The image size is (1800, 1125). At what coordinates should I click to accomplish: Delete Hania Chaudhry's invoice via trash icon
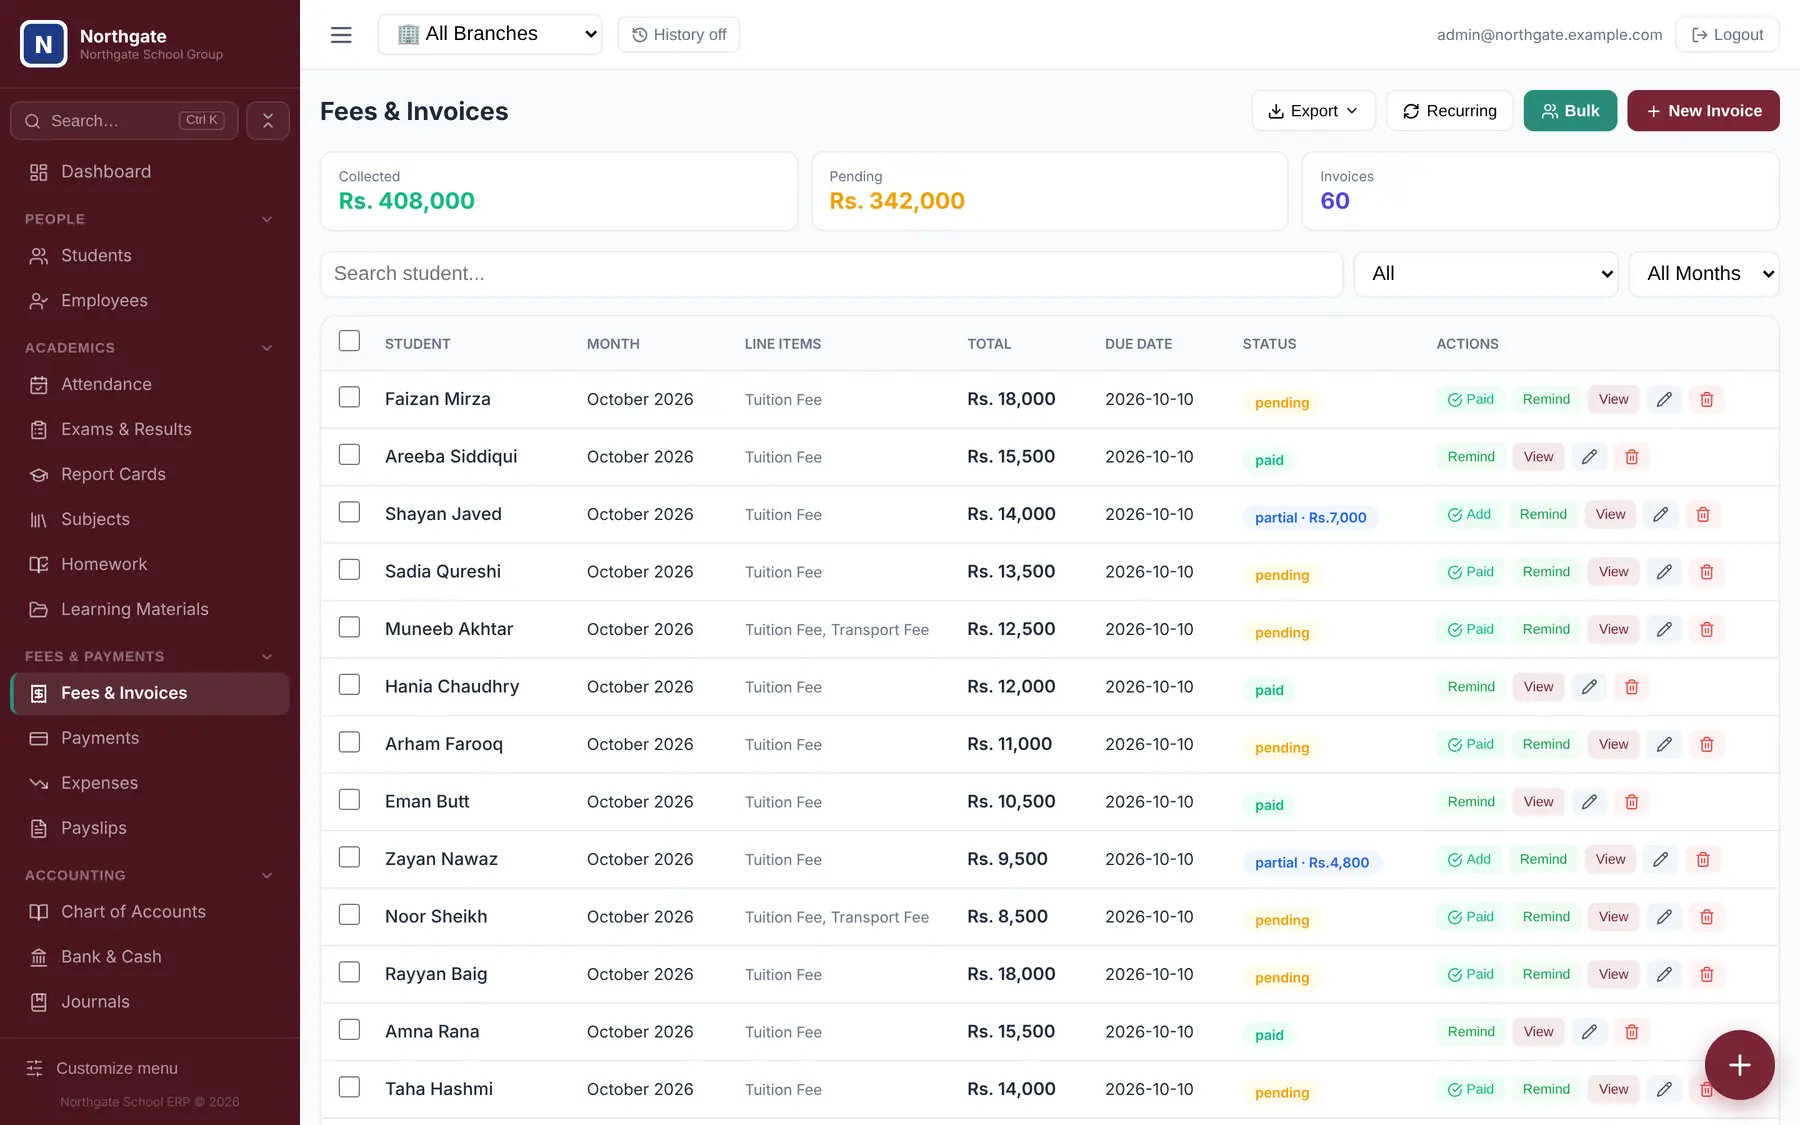click(x=1632, y=687)
